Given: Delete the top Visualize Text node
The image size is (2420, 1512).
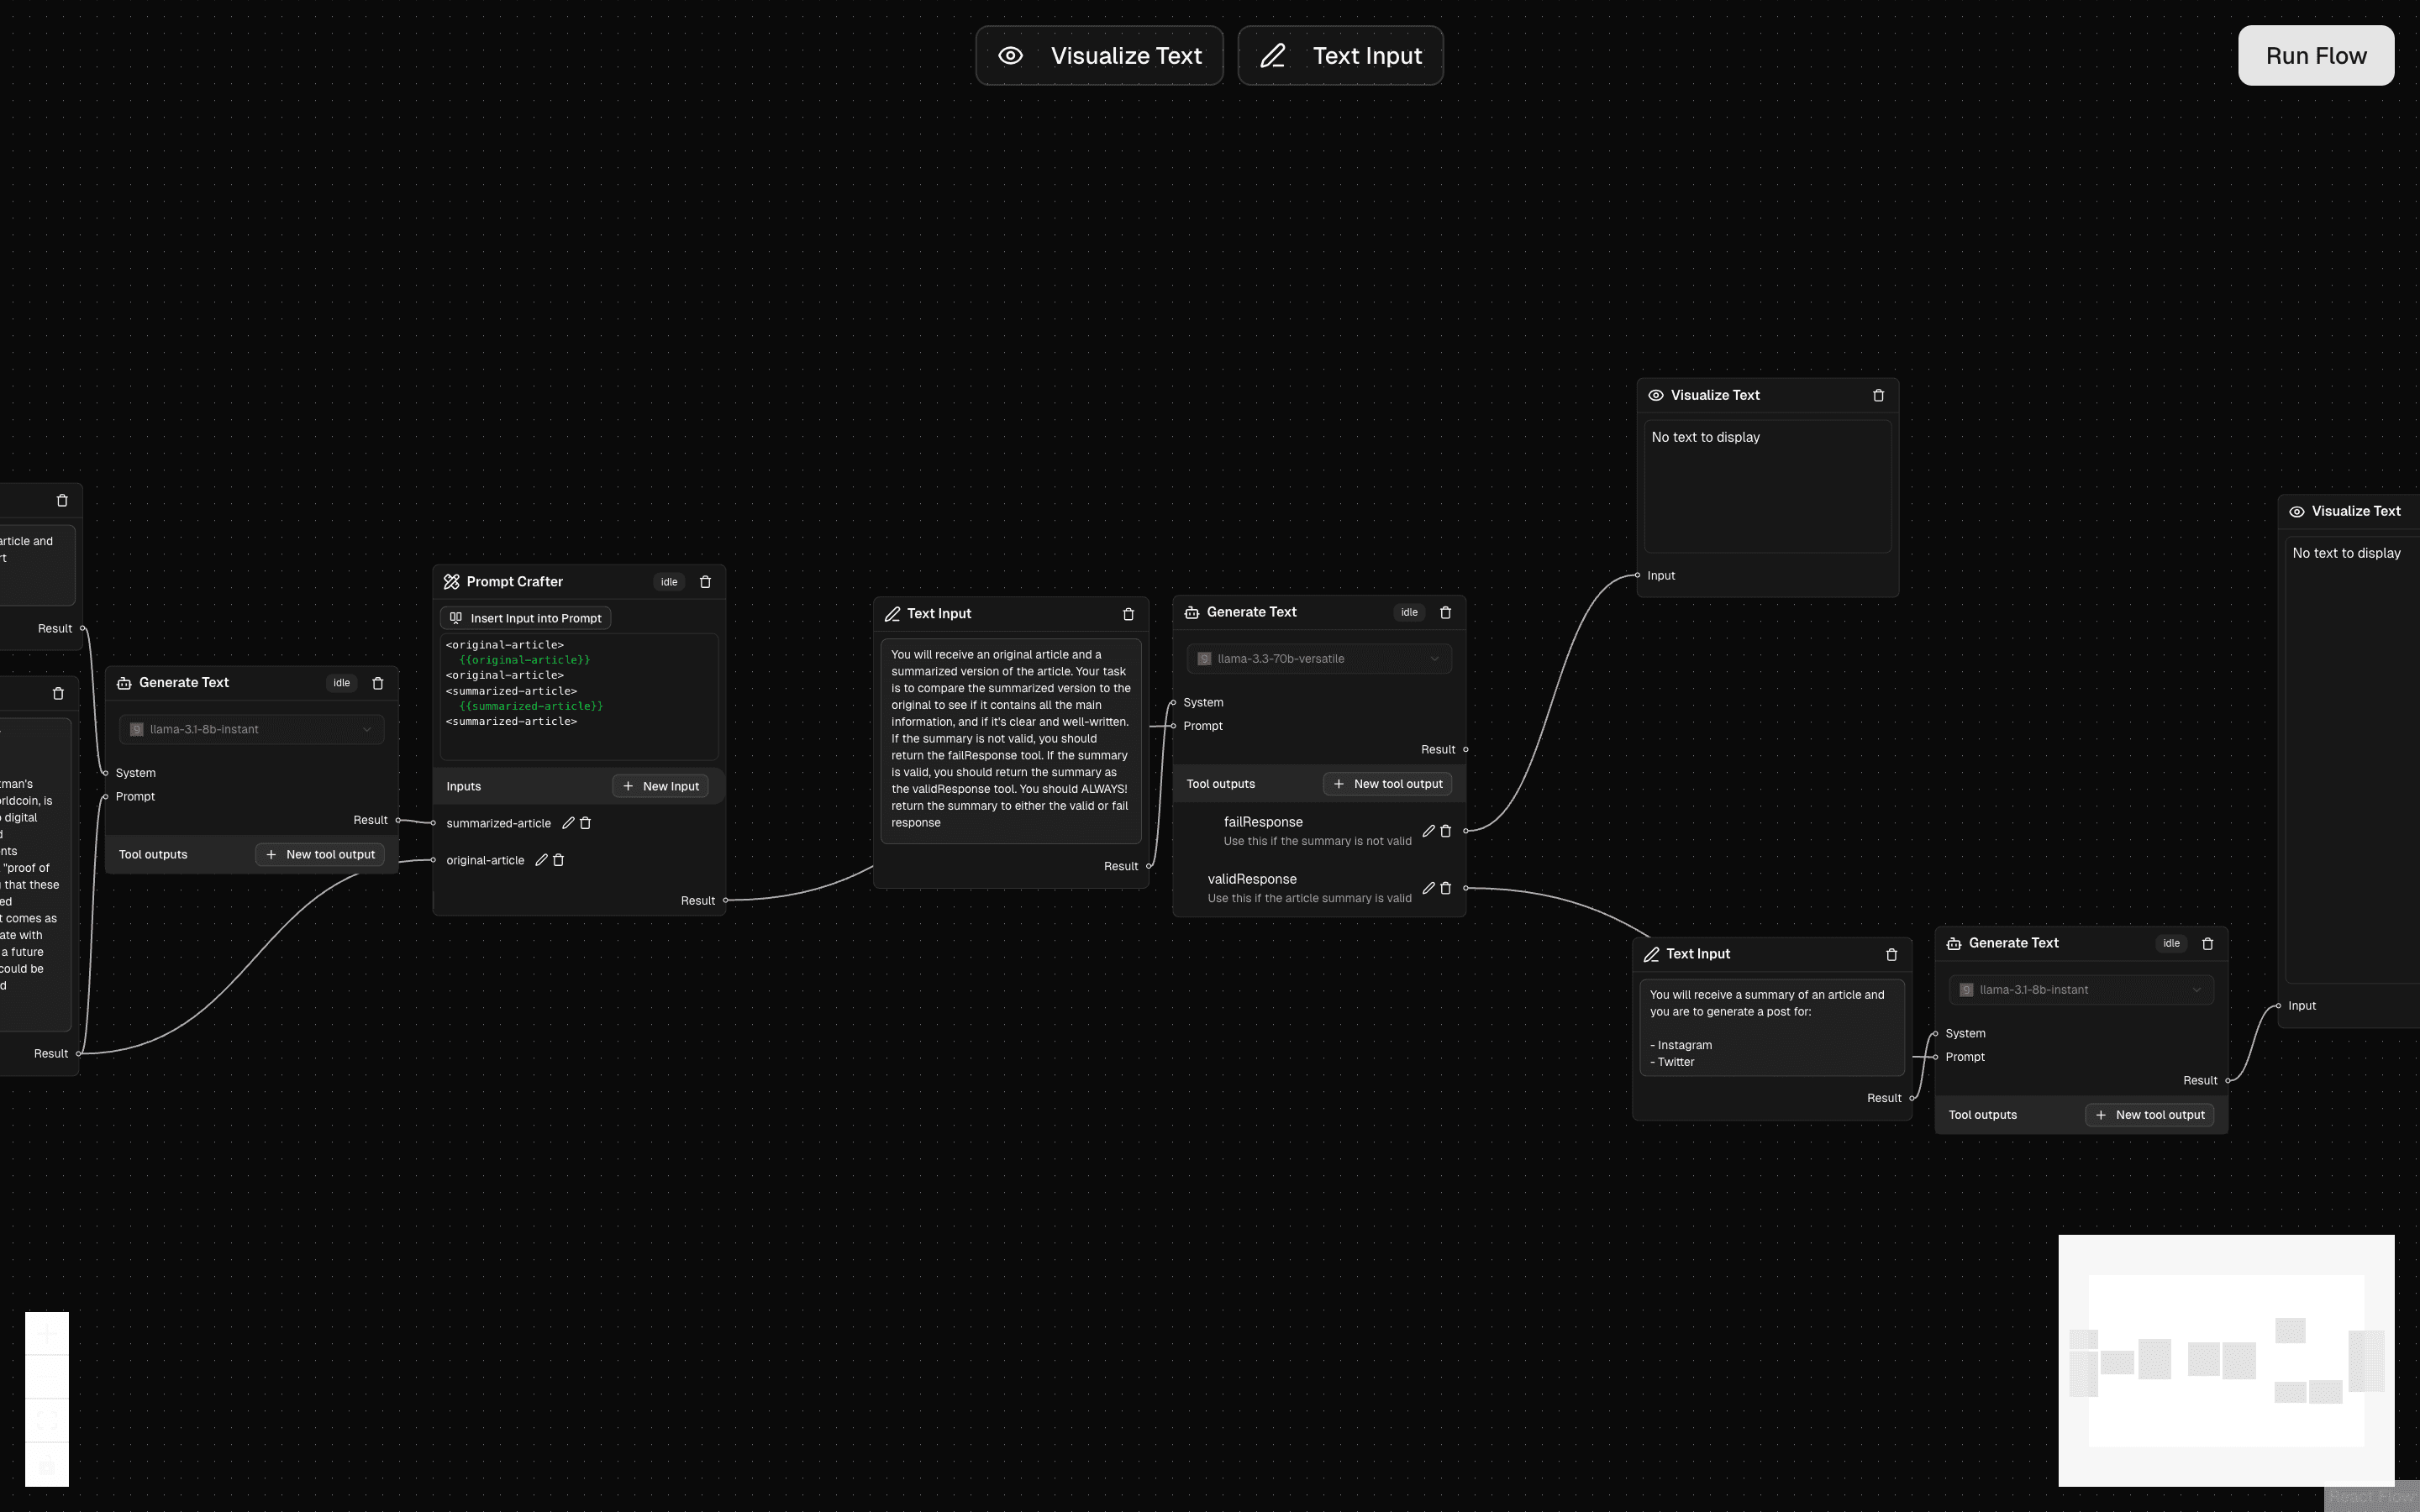Looking at the screenshot, I should pyautogui.click(x=1878, y=395).
